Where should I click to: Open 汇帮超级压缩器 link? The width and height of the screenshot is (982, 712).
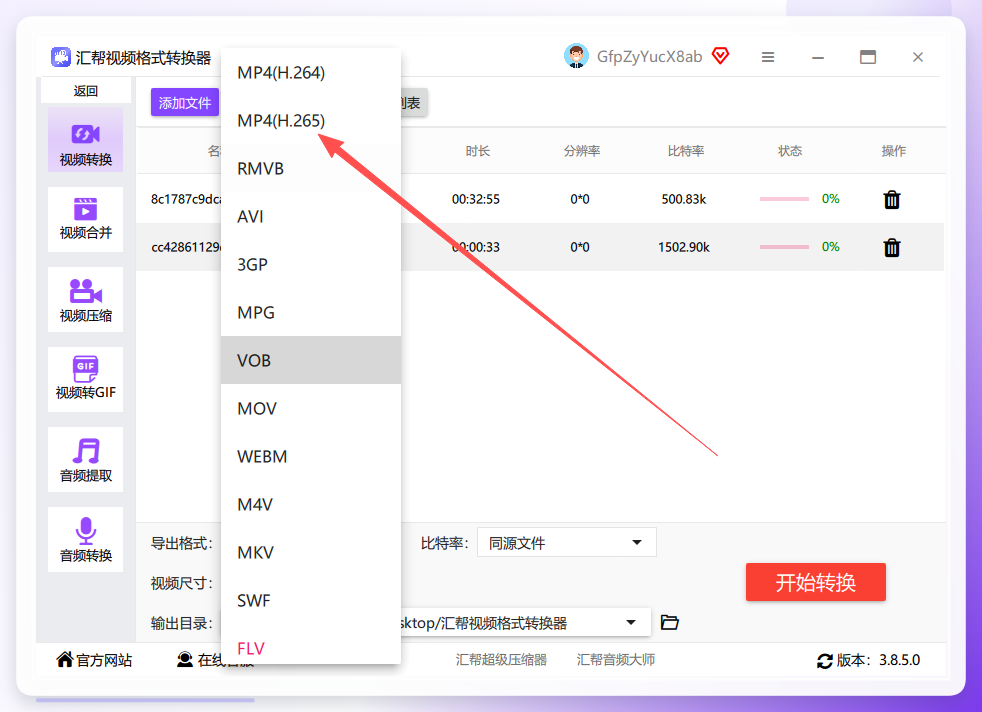coord(501,659)
